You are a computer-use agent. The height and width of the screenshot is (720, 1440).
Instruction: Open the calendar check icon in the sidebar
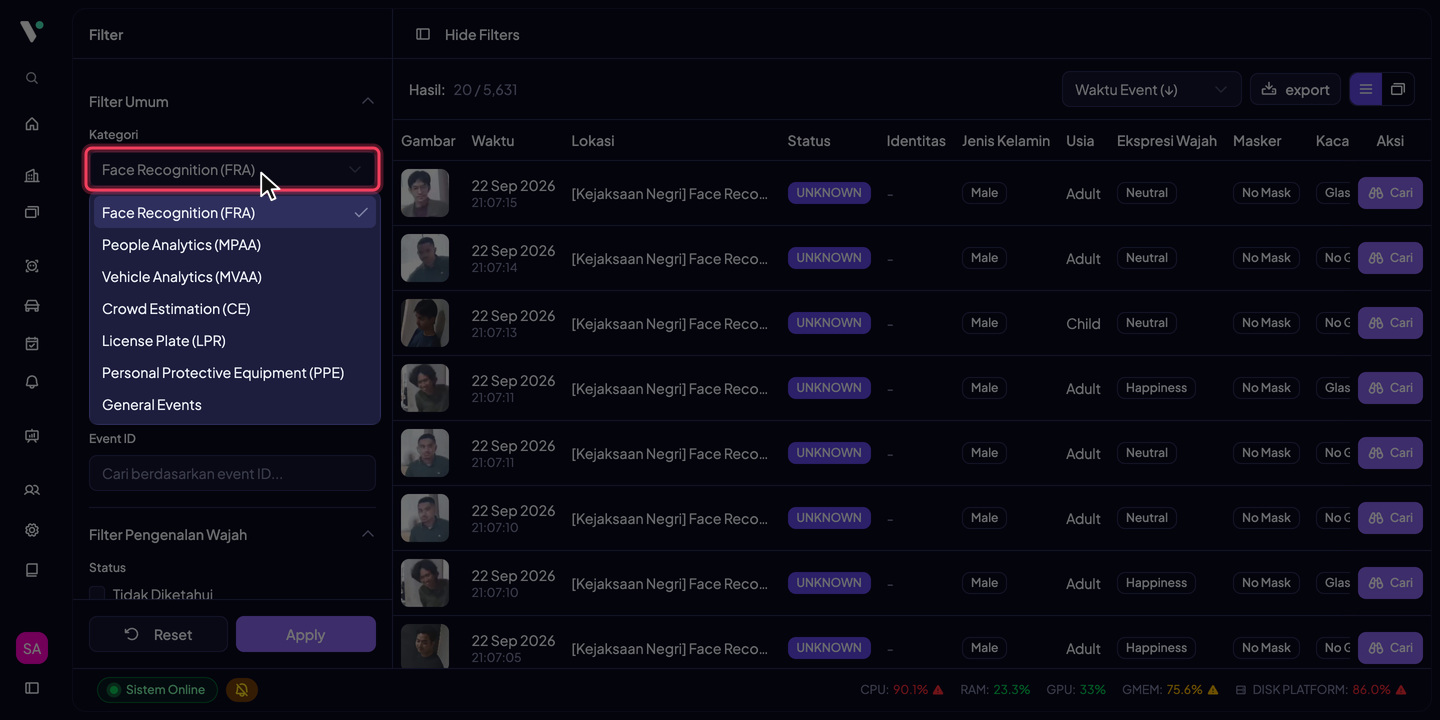point(32,344)
